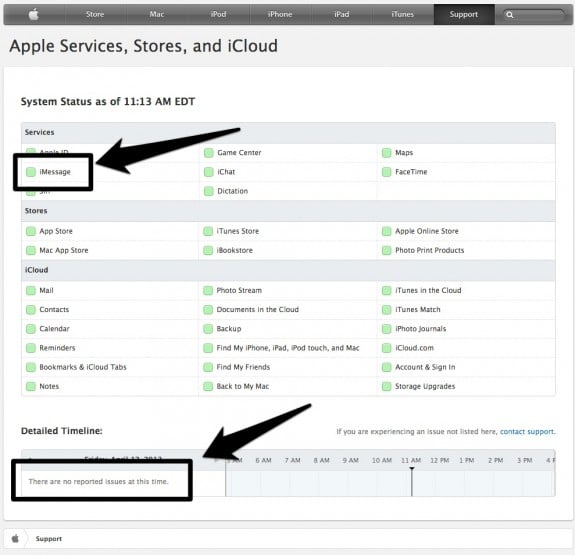
Task: Click the iMessage service label
Action: click(x=55, y=172)
